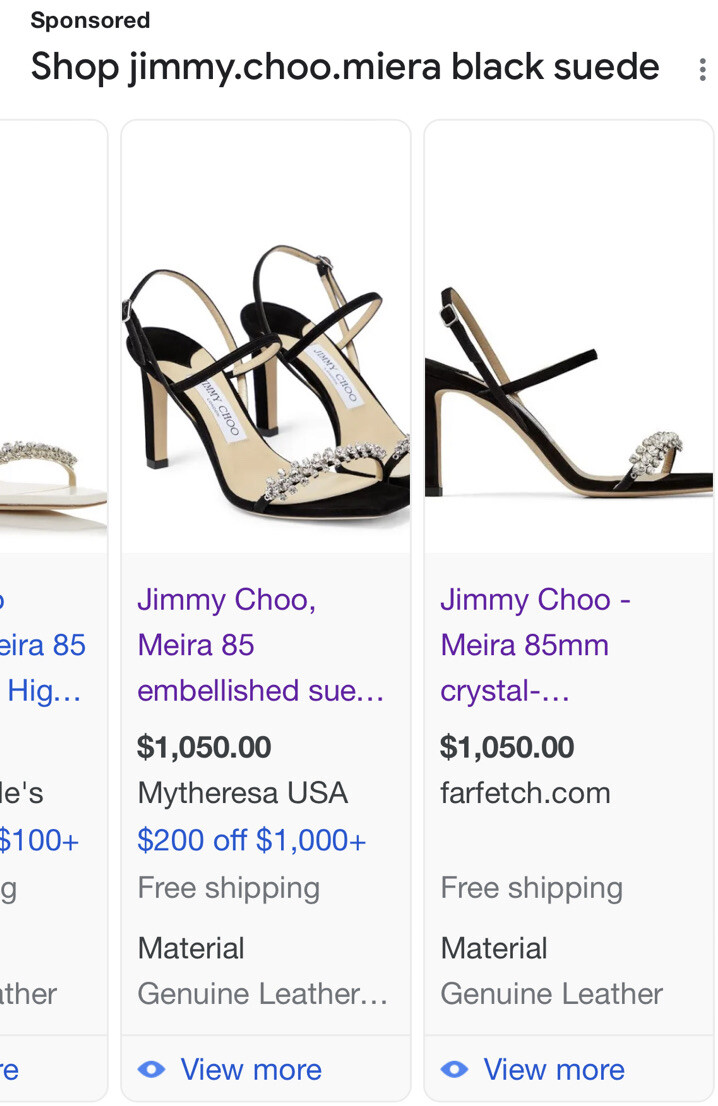
Task: Click 'View more' on the Mytheresa card
Action: [251, 1070]
